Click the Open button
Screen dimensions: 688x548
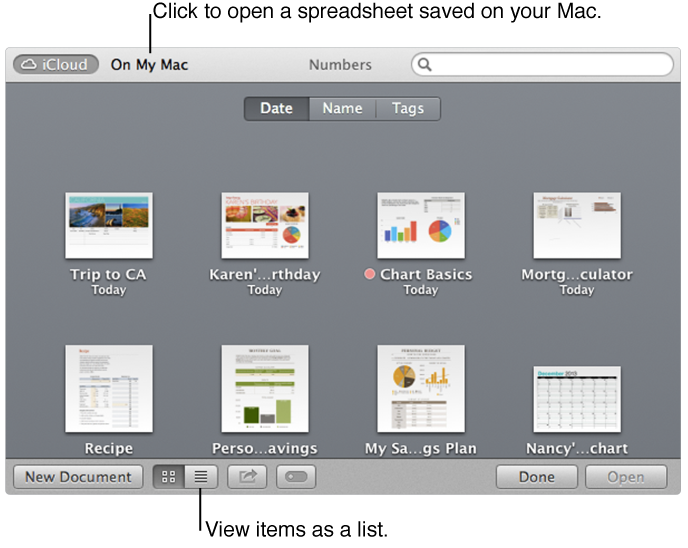[x=626, y=477]
